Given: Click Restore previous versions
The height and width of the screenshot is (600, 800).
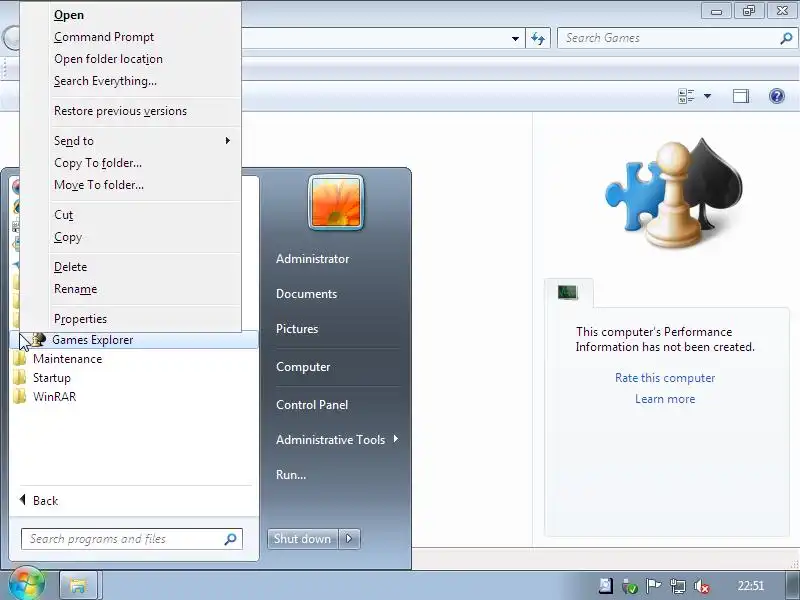Looking at the screenshot, I should tap(120, 111).
